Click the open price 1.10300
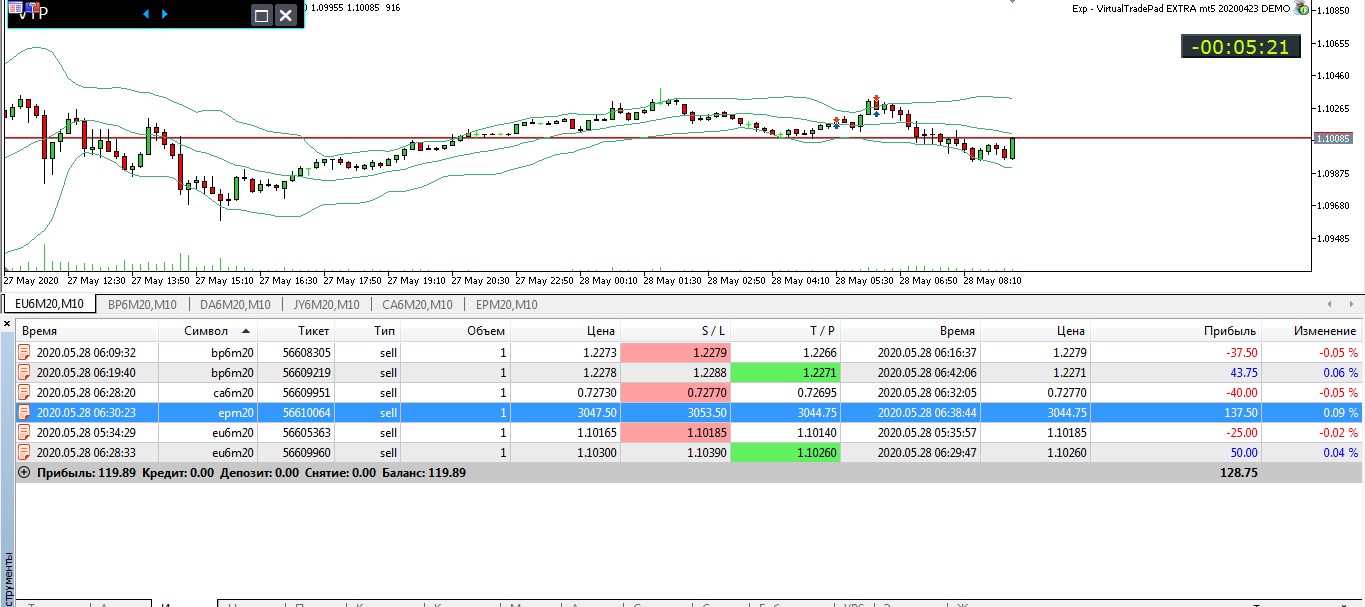This screenshot has height=607, width=1365. [x=596, y=452]
